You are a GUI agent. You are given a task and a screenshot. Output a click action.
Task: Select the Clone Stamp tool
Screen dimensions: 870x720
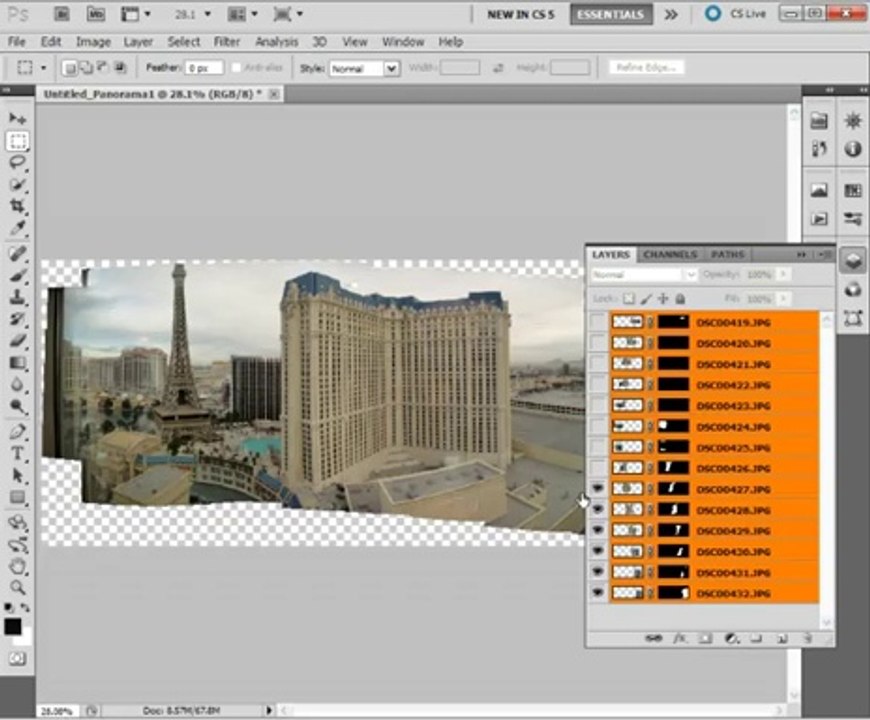[17, 297]
